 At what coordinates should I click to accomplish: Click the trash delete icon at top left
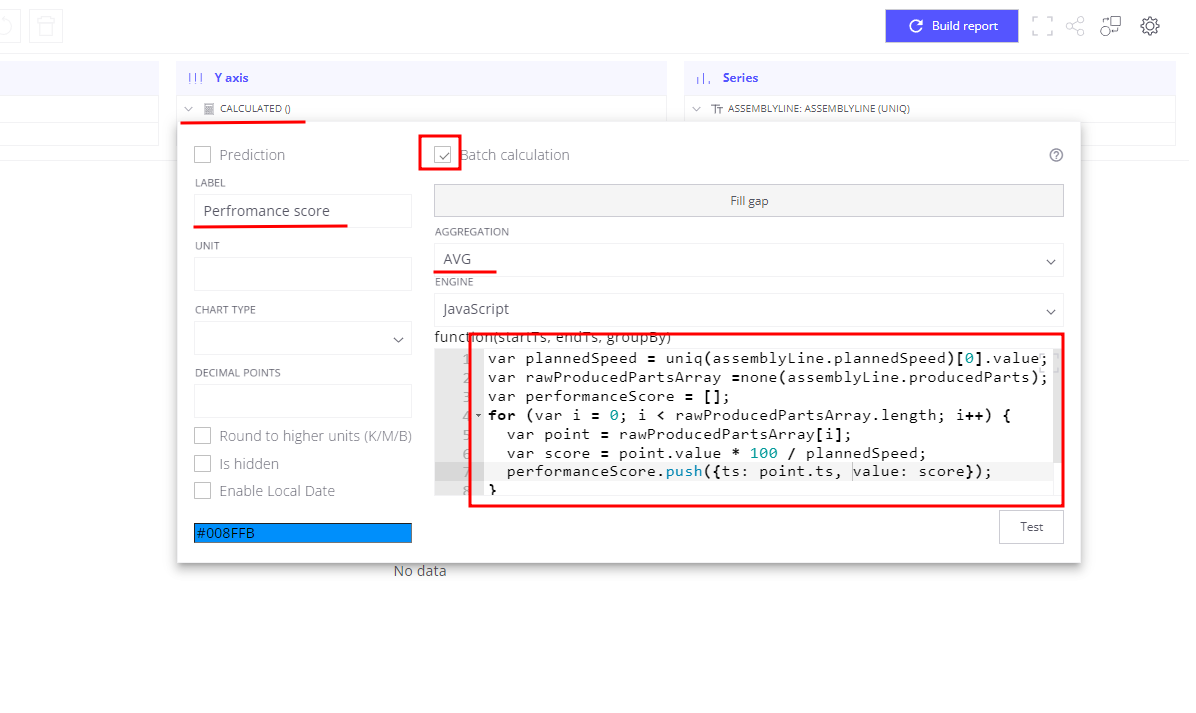[46, 26]
